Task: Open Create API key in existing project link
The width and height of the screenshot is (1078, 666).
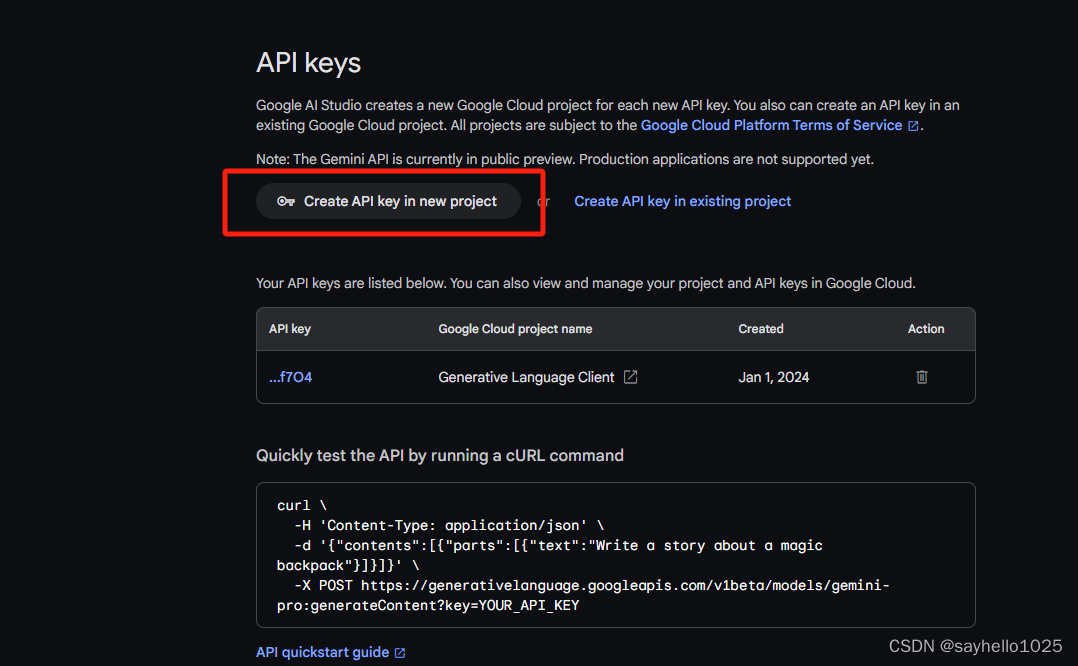Action: point(682,201)
